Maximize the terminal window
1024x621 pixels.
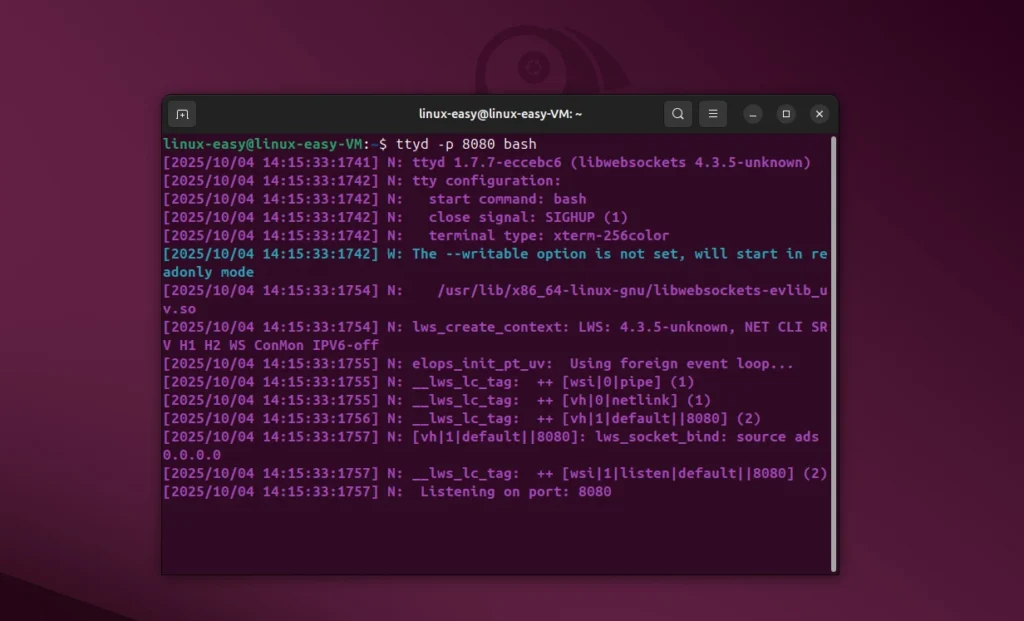click(786, 114)
